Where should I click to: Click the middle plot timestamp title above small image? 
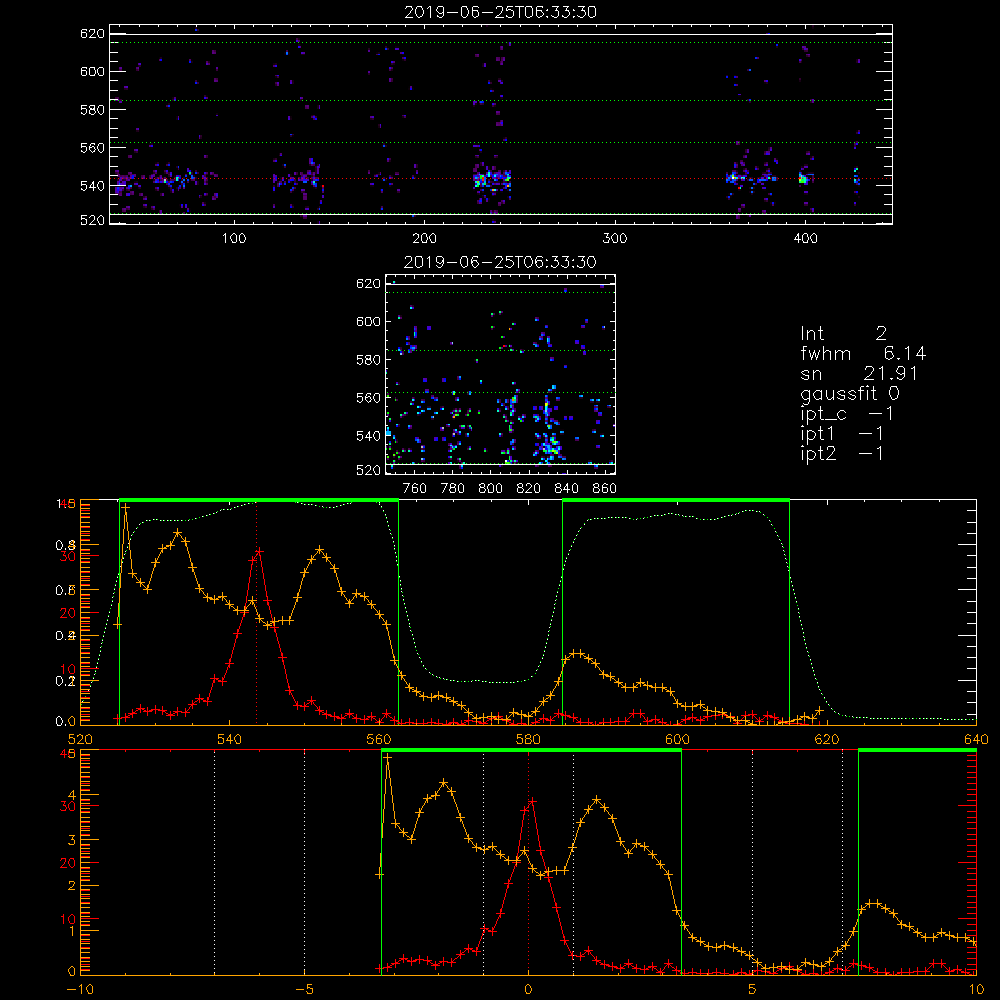pyautogui.click(x=501, y=262)
